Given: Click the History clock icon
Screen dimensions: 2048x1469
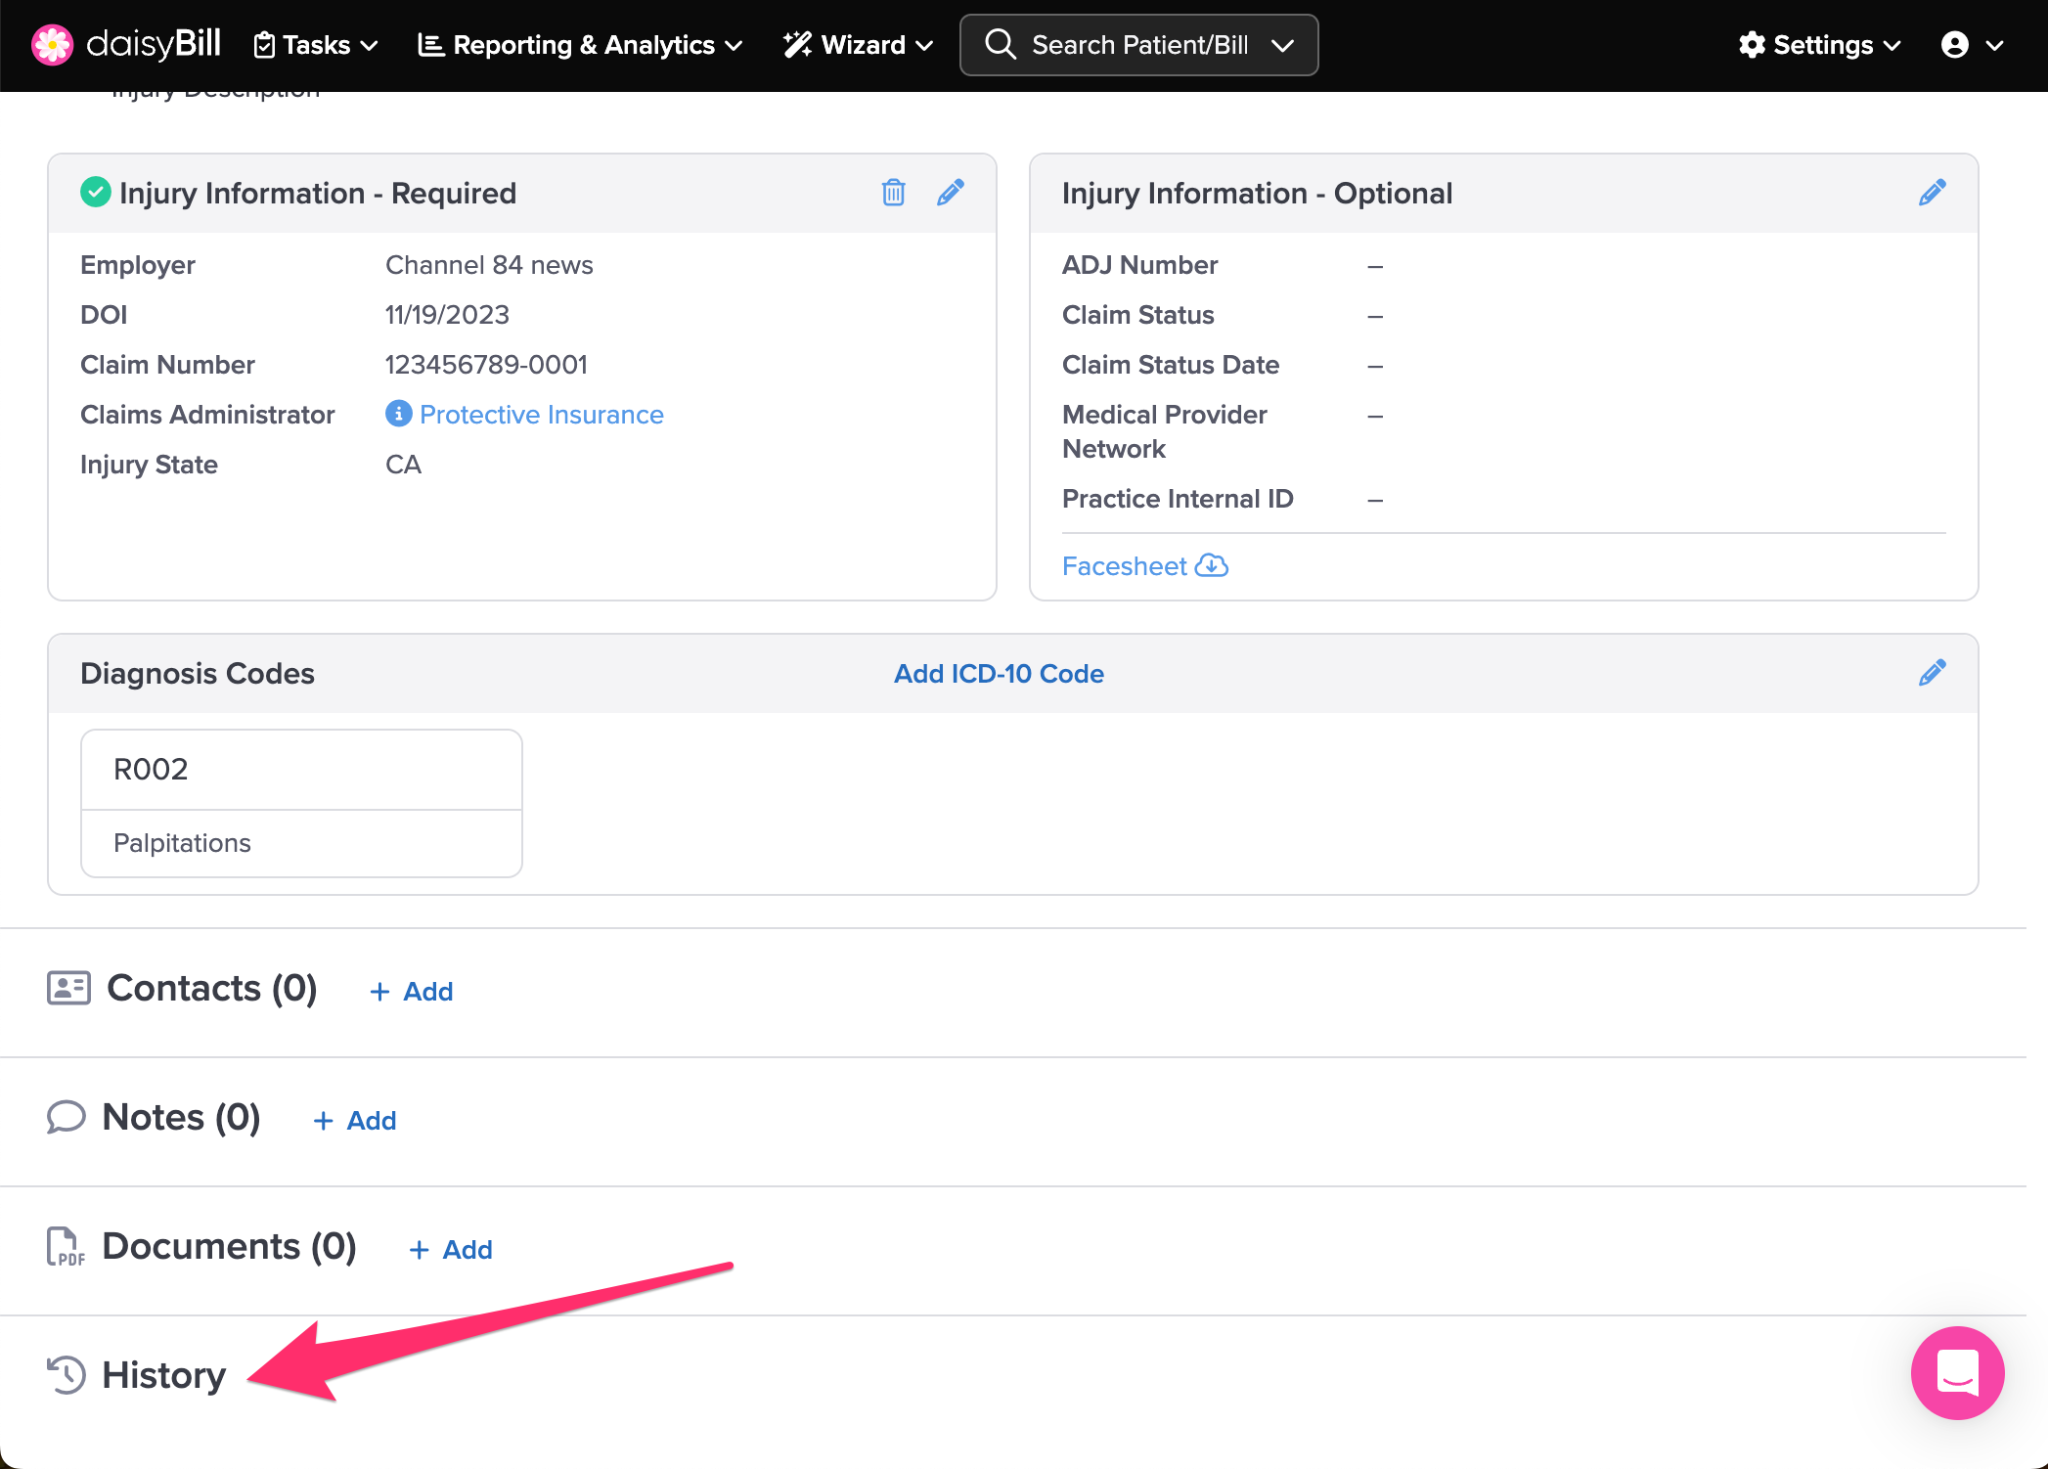Looking at the screenshot, I should tap(66, 1374).
